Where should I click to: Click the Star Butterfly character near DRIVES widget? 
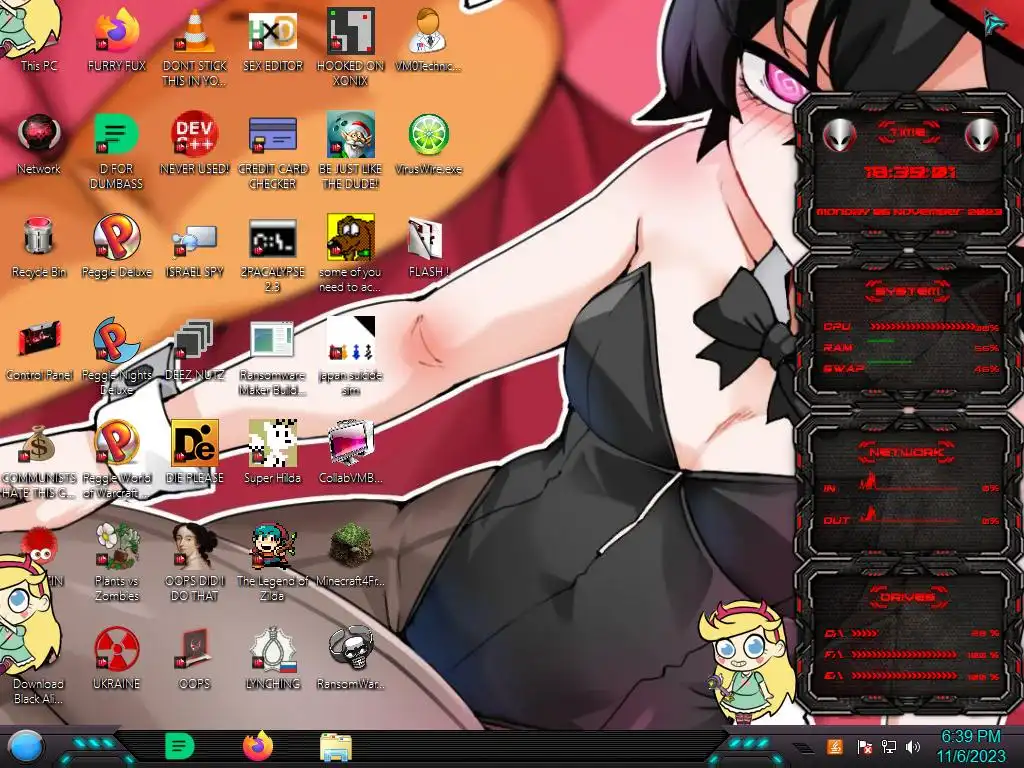pos(747,661)
